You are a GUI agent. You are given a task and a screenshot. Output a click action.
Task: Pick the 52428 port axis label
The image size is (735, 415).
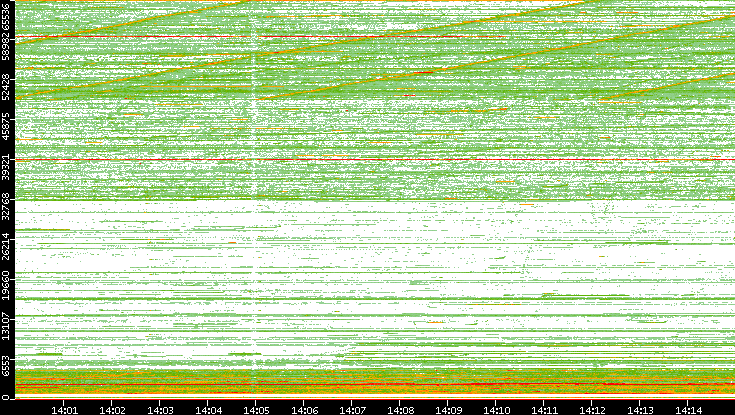click(6, 88)
